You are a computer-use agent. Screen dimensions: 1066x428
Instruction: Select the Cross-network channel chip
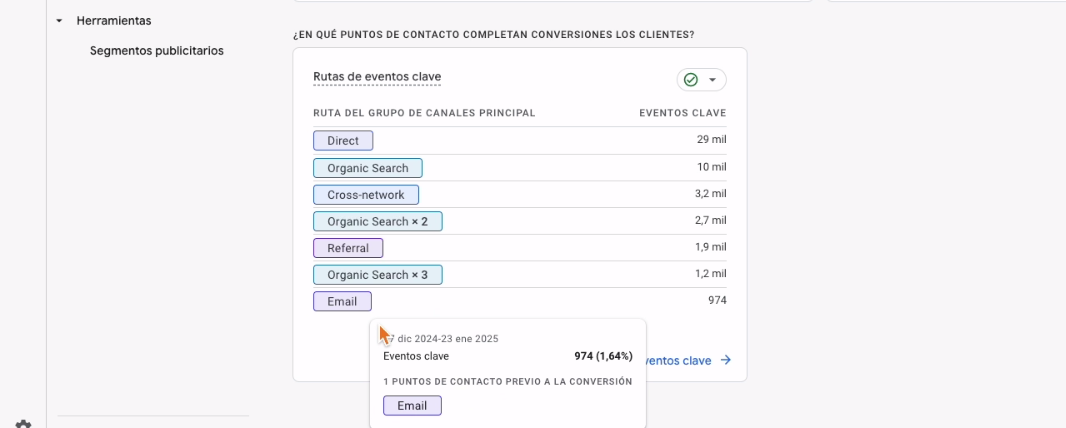(366, 195)
